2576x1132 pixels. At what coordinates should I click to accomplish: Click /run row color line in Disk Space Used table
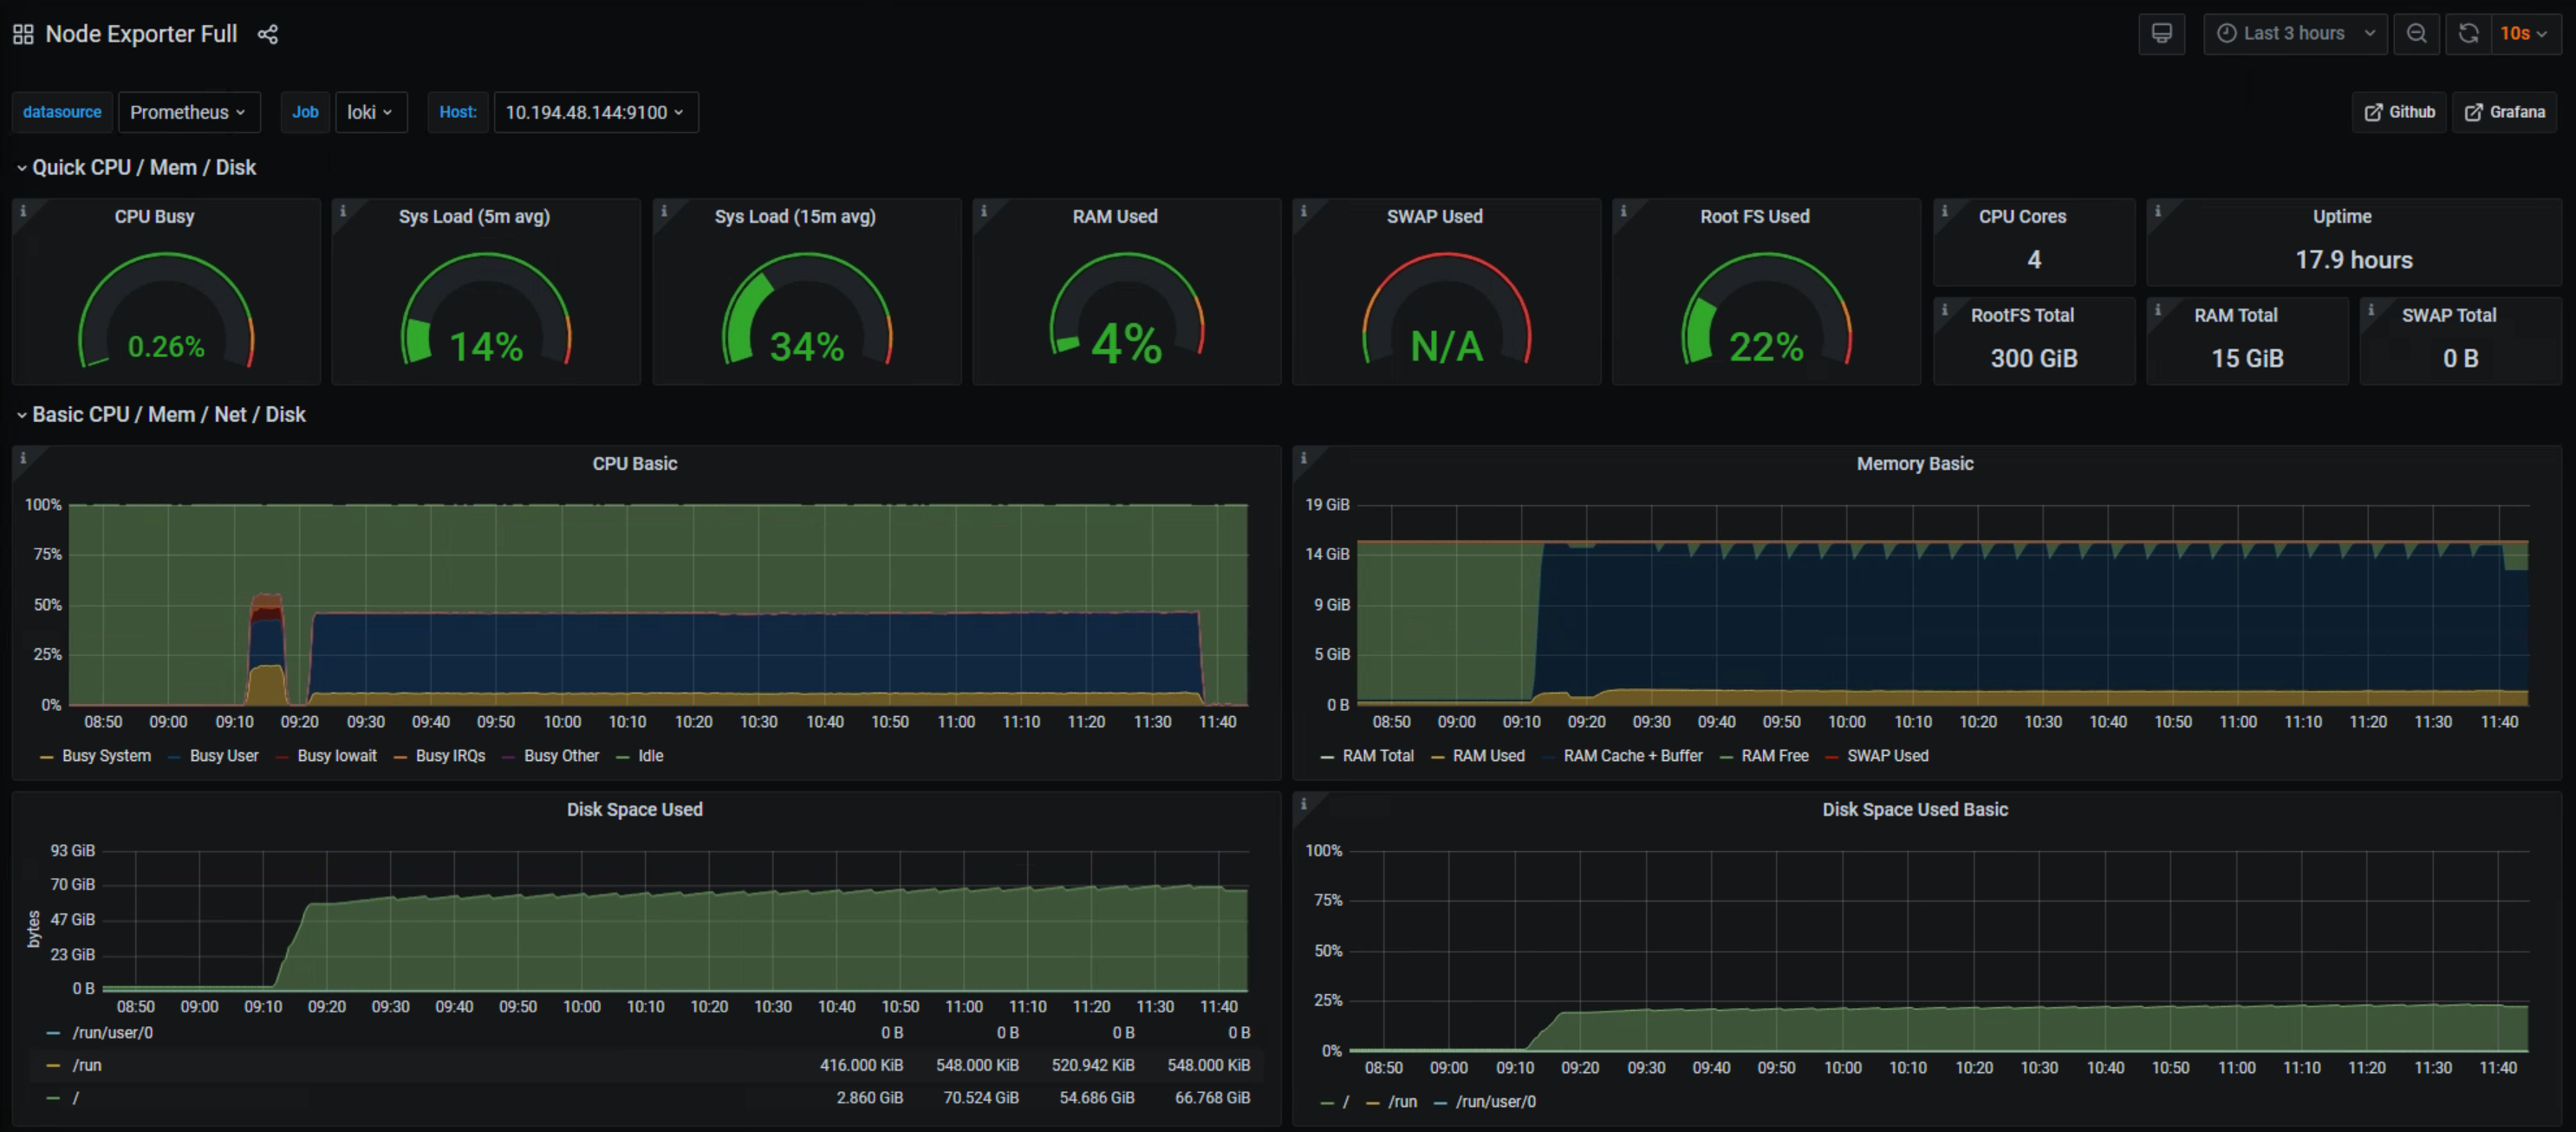click(x=53, y=1066)
